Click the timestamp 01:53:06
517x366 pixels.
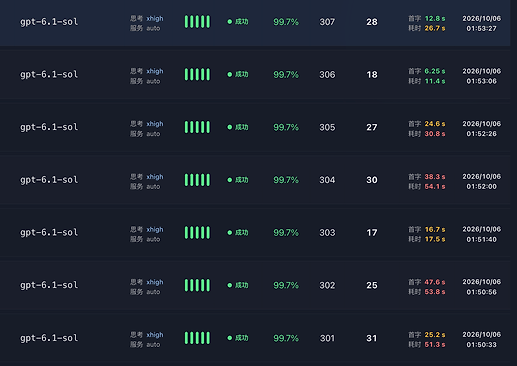pos(481,81)
